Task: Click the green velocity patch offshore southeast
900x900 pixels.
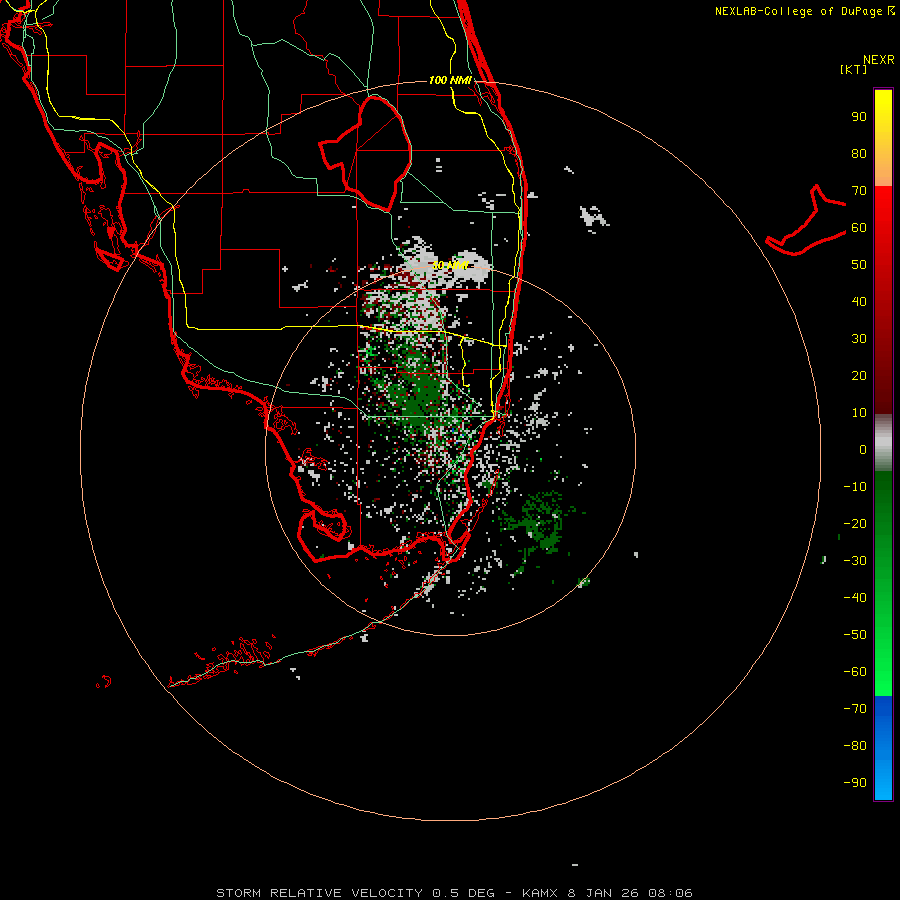Action: [536, 522]
